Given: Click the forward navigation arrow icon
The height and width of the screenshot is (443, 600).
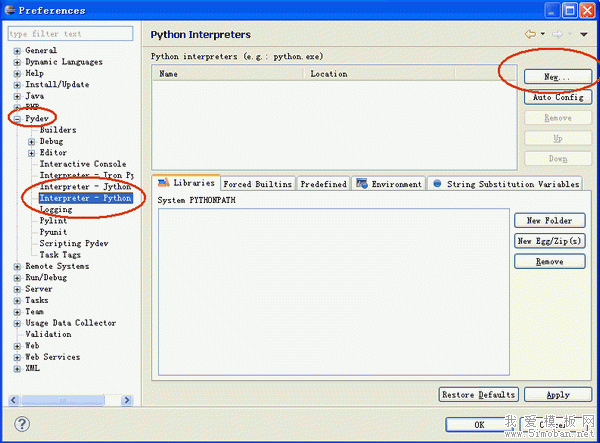Looking at the screenshot, I should pos(559,35).
